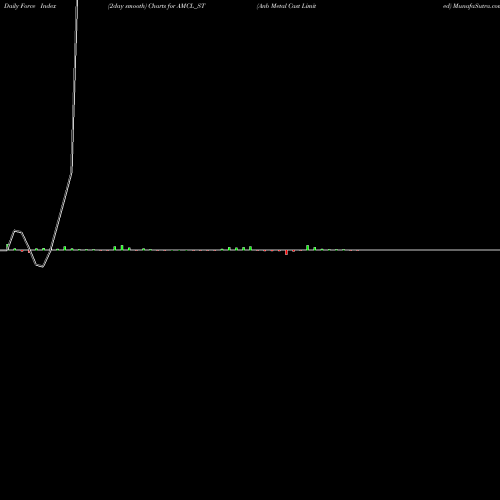Click the 'MunafaSutra.com' text at top right
500x500 pixels.
pyautogui.click(x=476, y=6)
